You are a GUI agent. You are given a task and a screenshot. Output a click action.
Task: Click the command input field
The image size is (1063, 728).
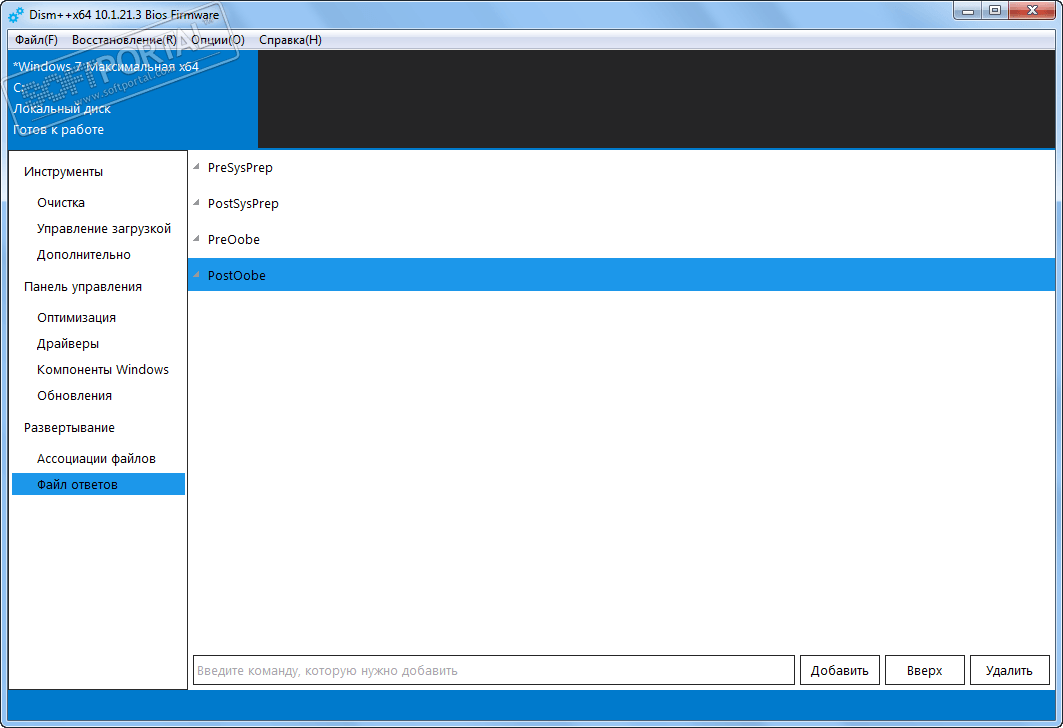(494, 670)
